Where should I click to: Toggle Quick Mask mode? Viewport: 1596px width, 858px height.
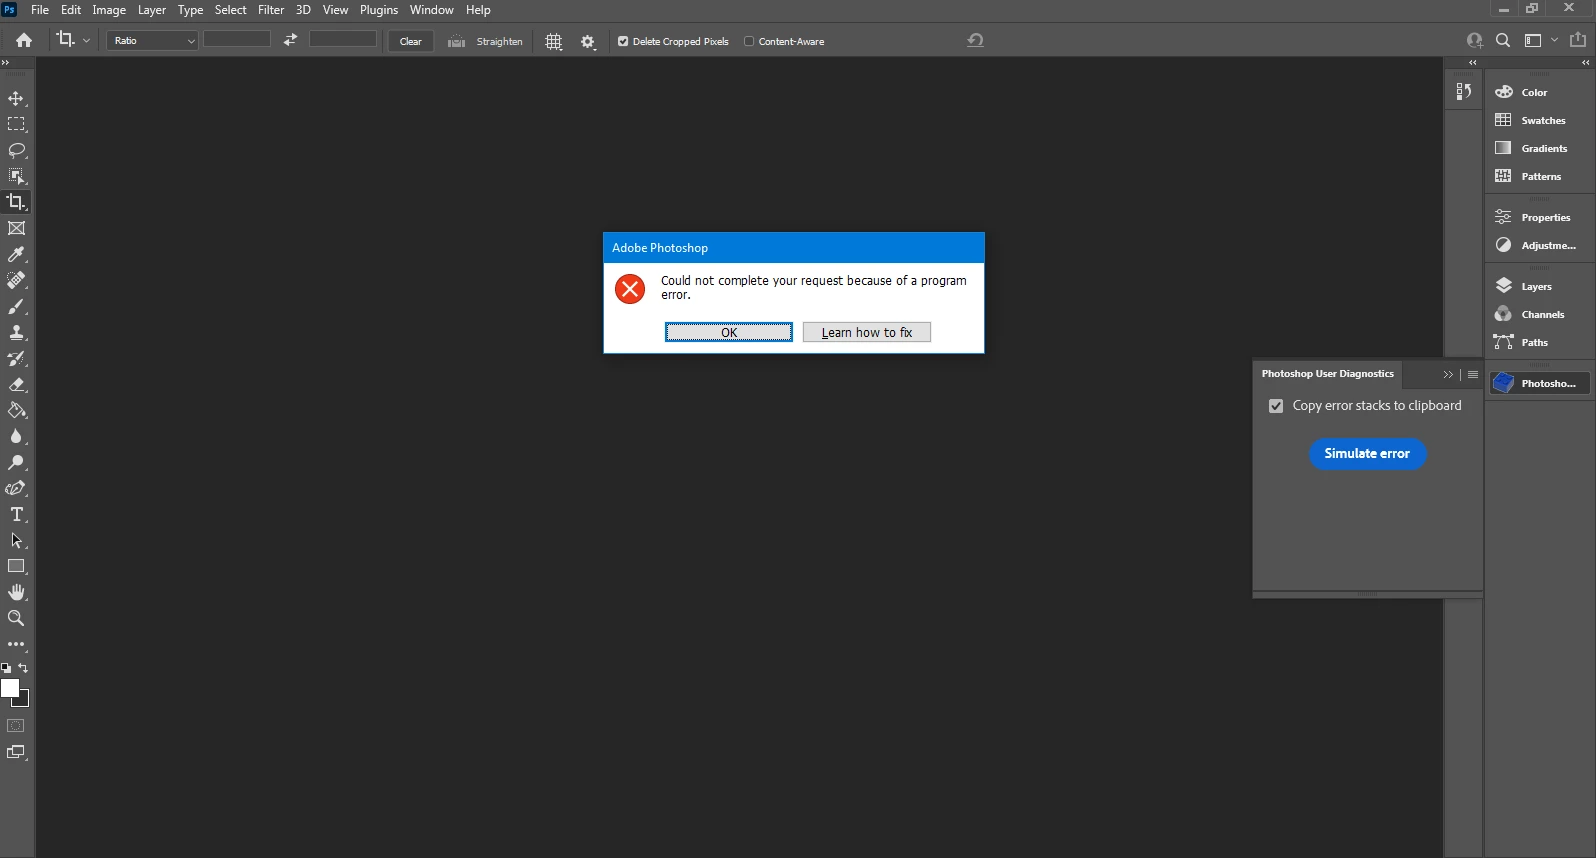pyautogui.click(x=16, y=726)
